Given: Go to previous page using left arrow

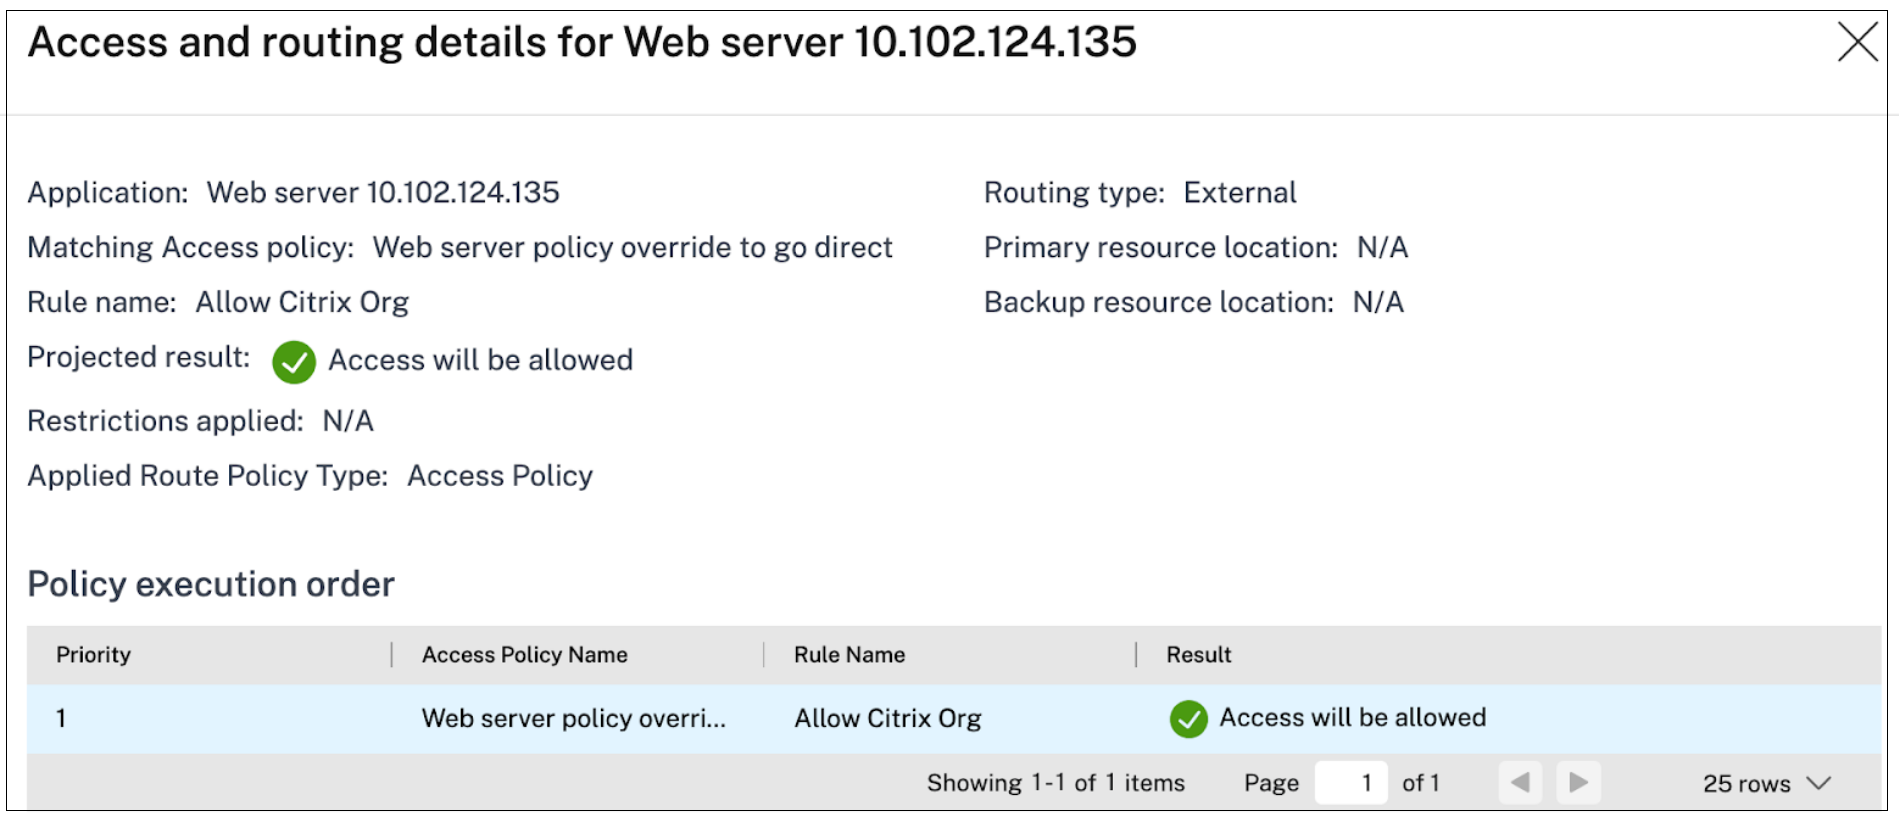Looking at the screenshot, I should pos(1520,782).
